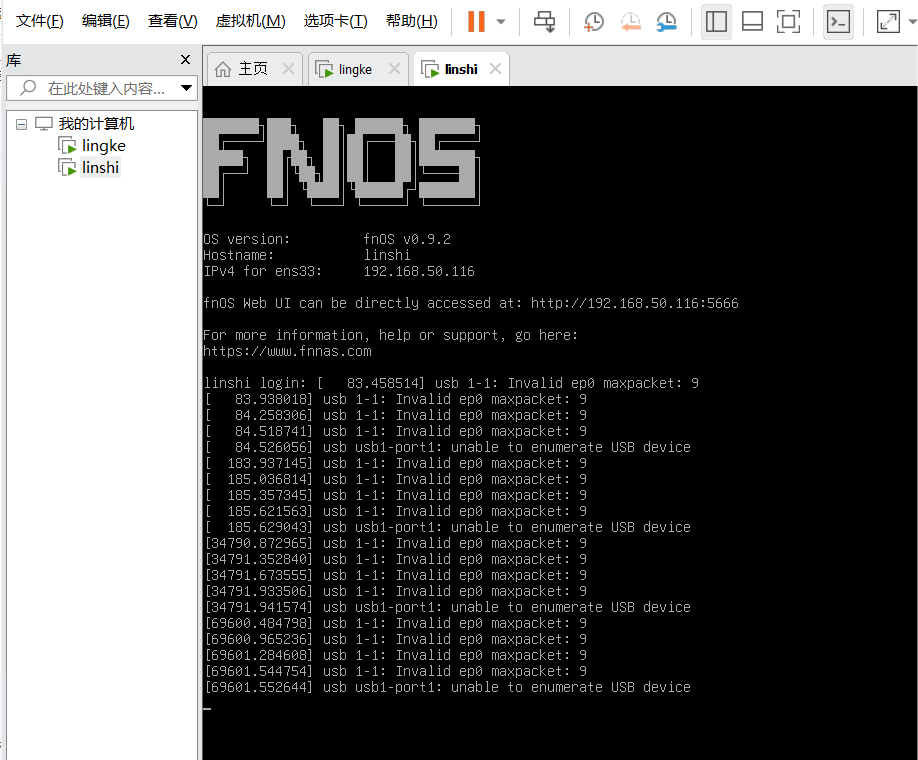
Task: Pause the virtual machine with orange pause icon
Action: (x=477, y=22)
